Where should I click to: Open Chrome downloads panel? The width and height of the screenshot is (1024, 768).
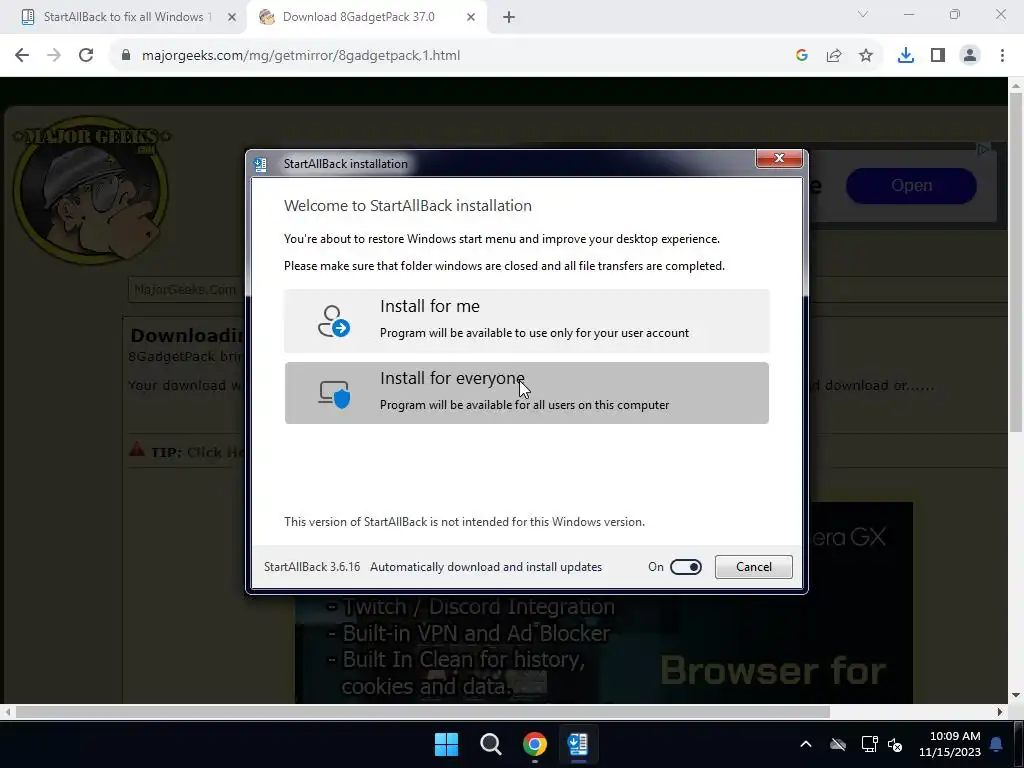(906, 56)
